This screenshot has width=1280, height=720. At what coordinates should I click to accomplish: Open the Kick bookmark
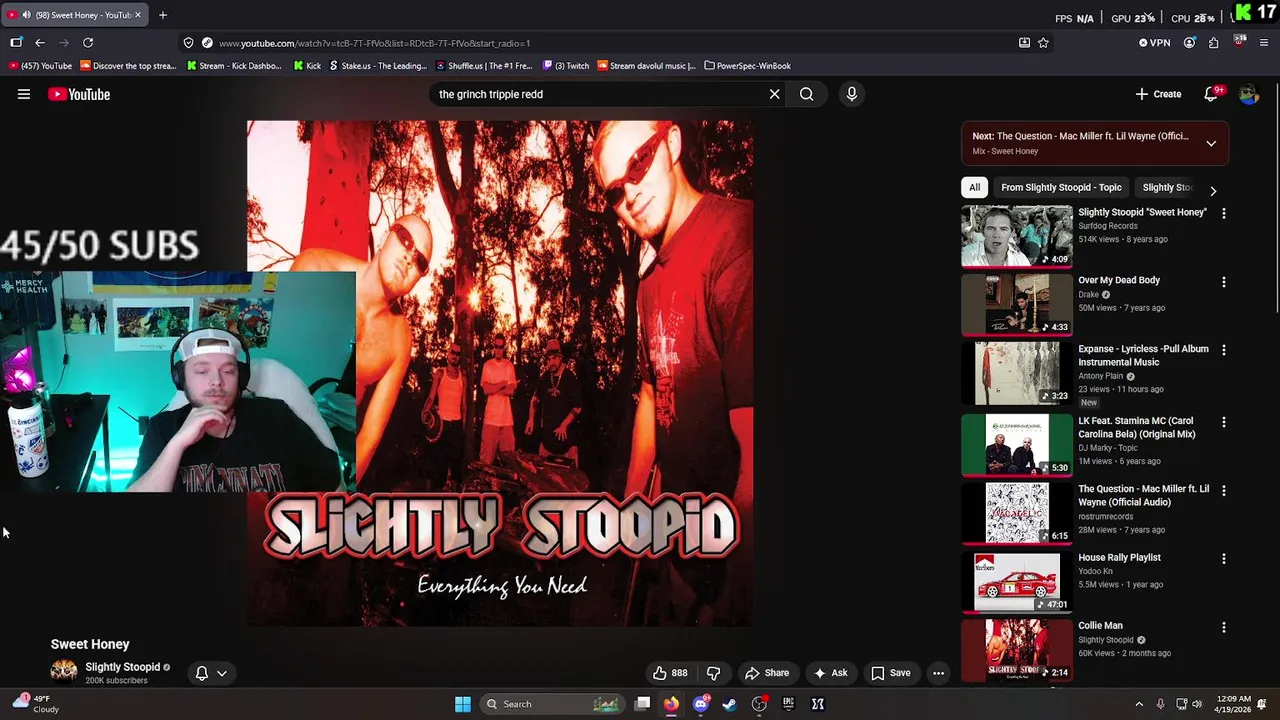(307, 66)
